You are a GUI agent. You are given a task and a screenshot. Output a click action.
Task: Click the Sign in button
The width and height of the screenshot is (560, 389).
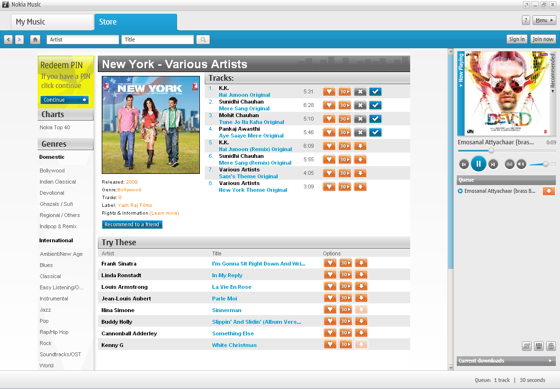(x=516, y=39)
